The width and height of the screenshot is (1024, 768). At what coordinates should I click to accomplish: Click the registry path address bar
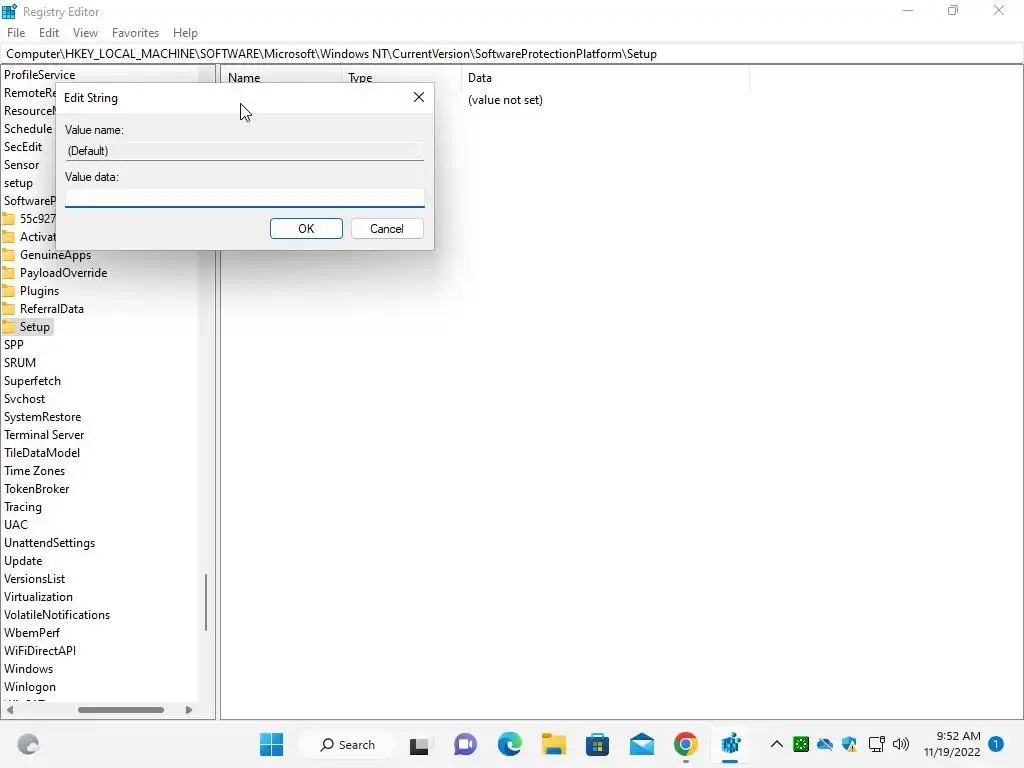512,54
